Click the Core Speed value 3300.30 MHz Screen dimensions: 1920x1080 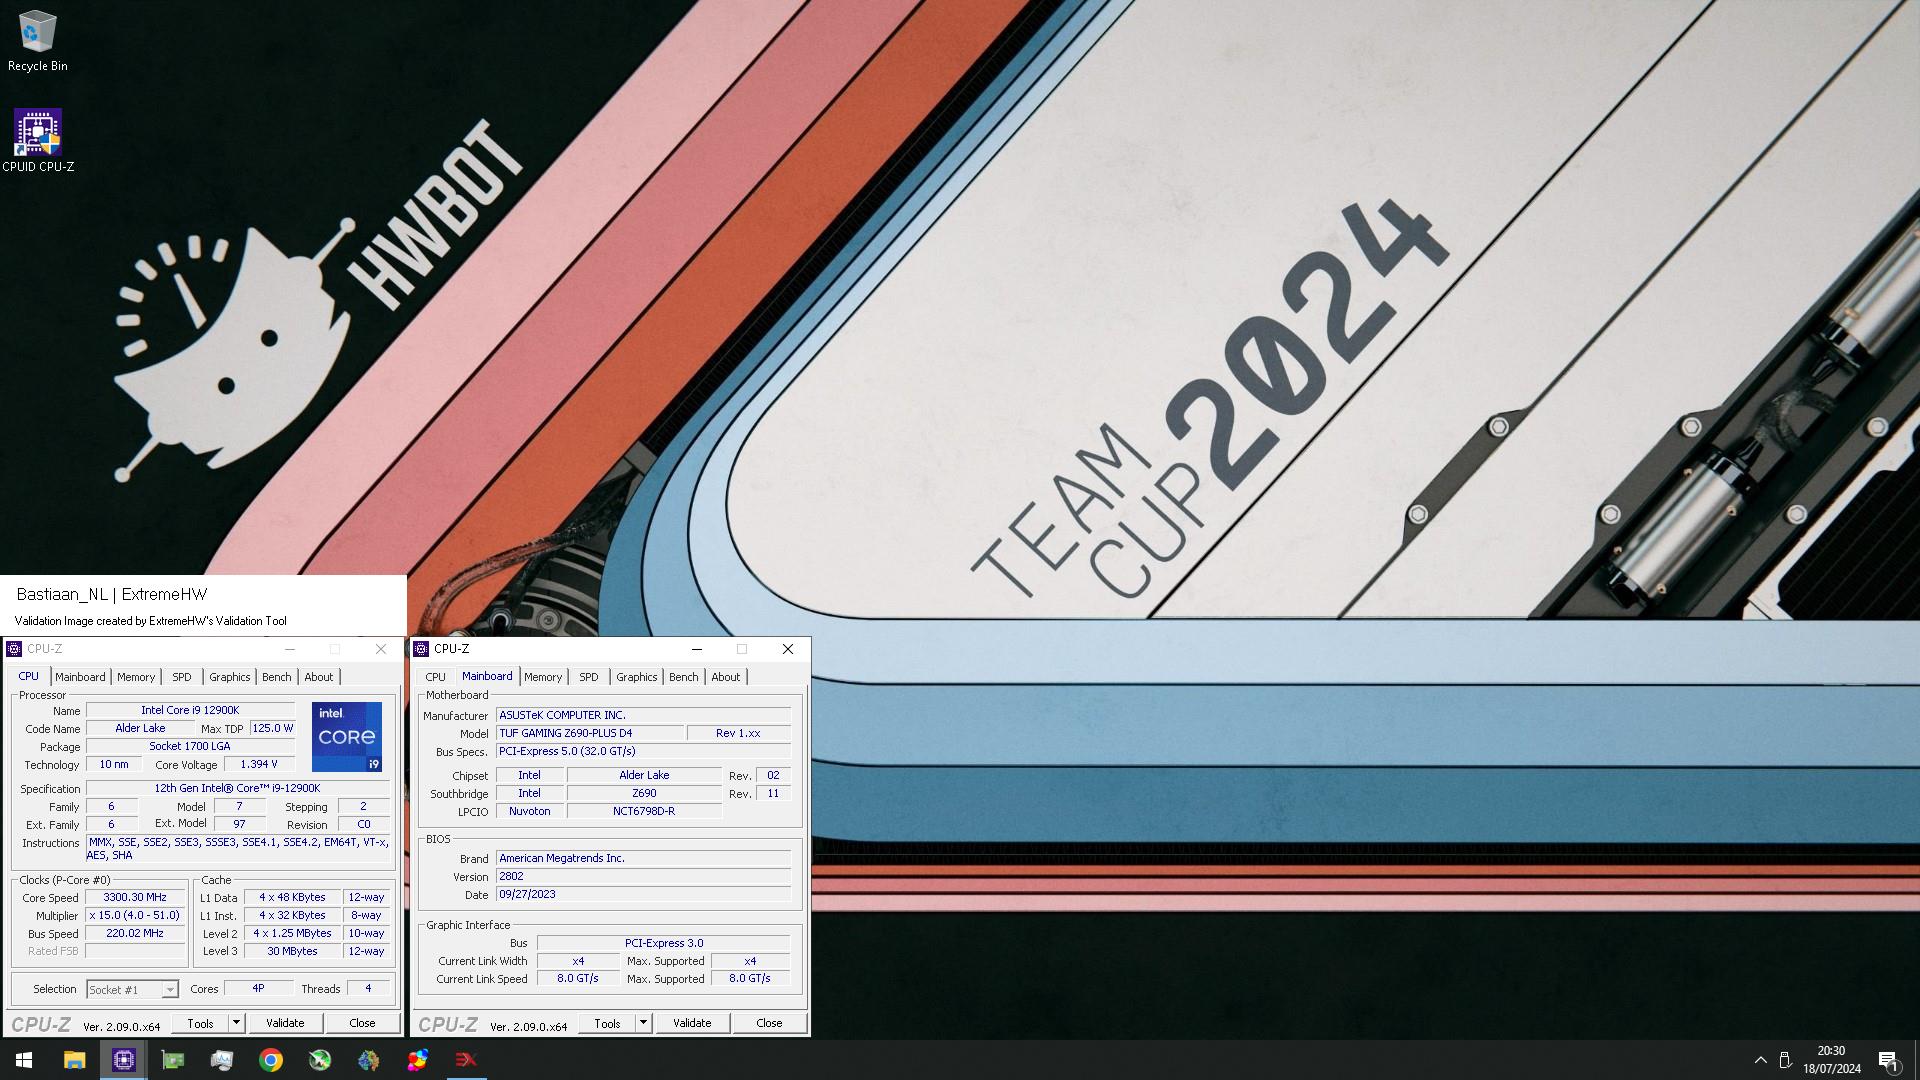tap(135, 898)
